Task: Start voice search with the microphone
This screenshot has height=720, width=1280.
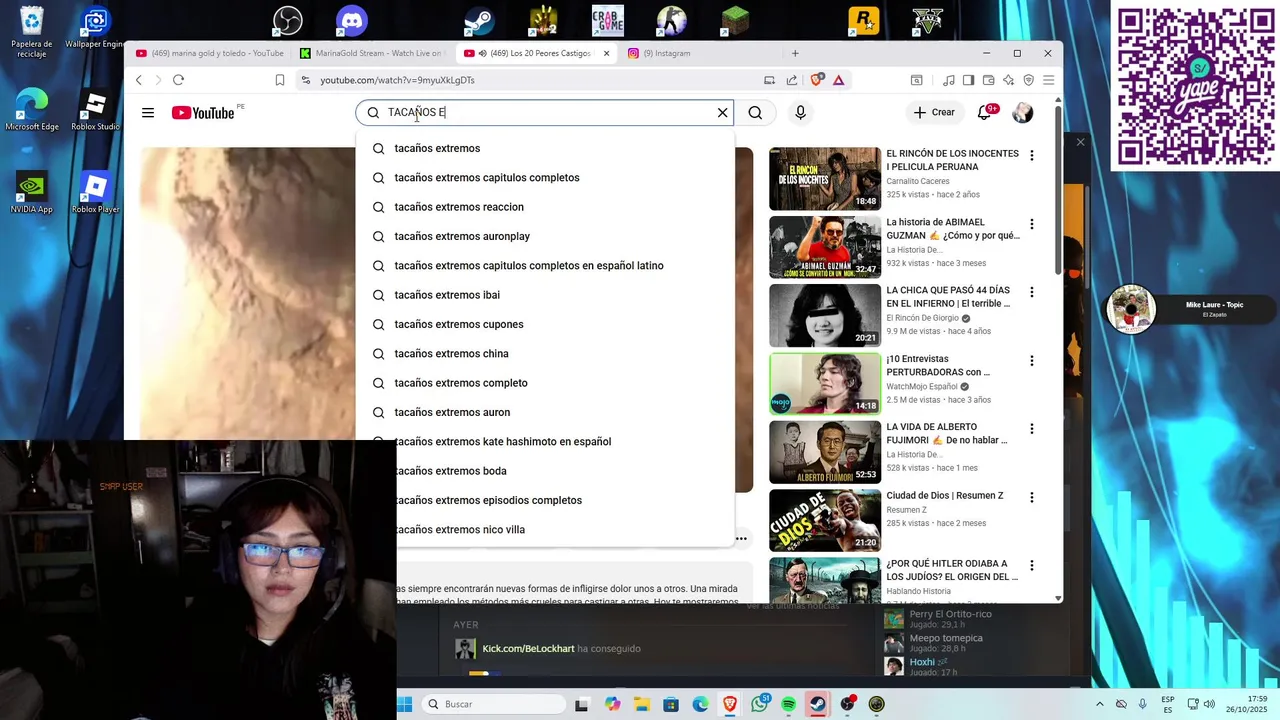Action: (x=800, y=113)
